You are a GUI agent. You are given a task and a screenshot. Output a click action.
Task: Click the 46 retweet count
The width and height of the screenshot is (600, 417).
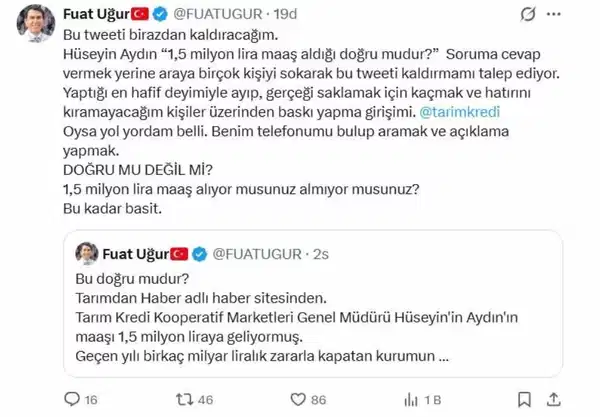point(205,400)
